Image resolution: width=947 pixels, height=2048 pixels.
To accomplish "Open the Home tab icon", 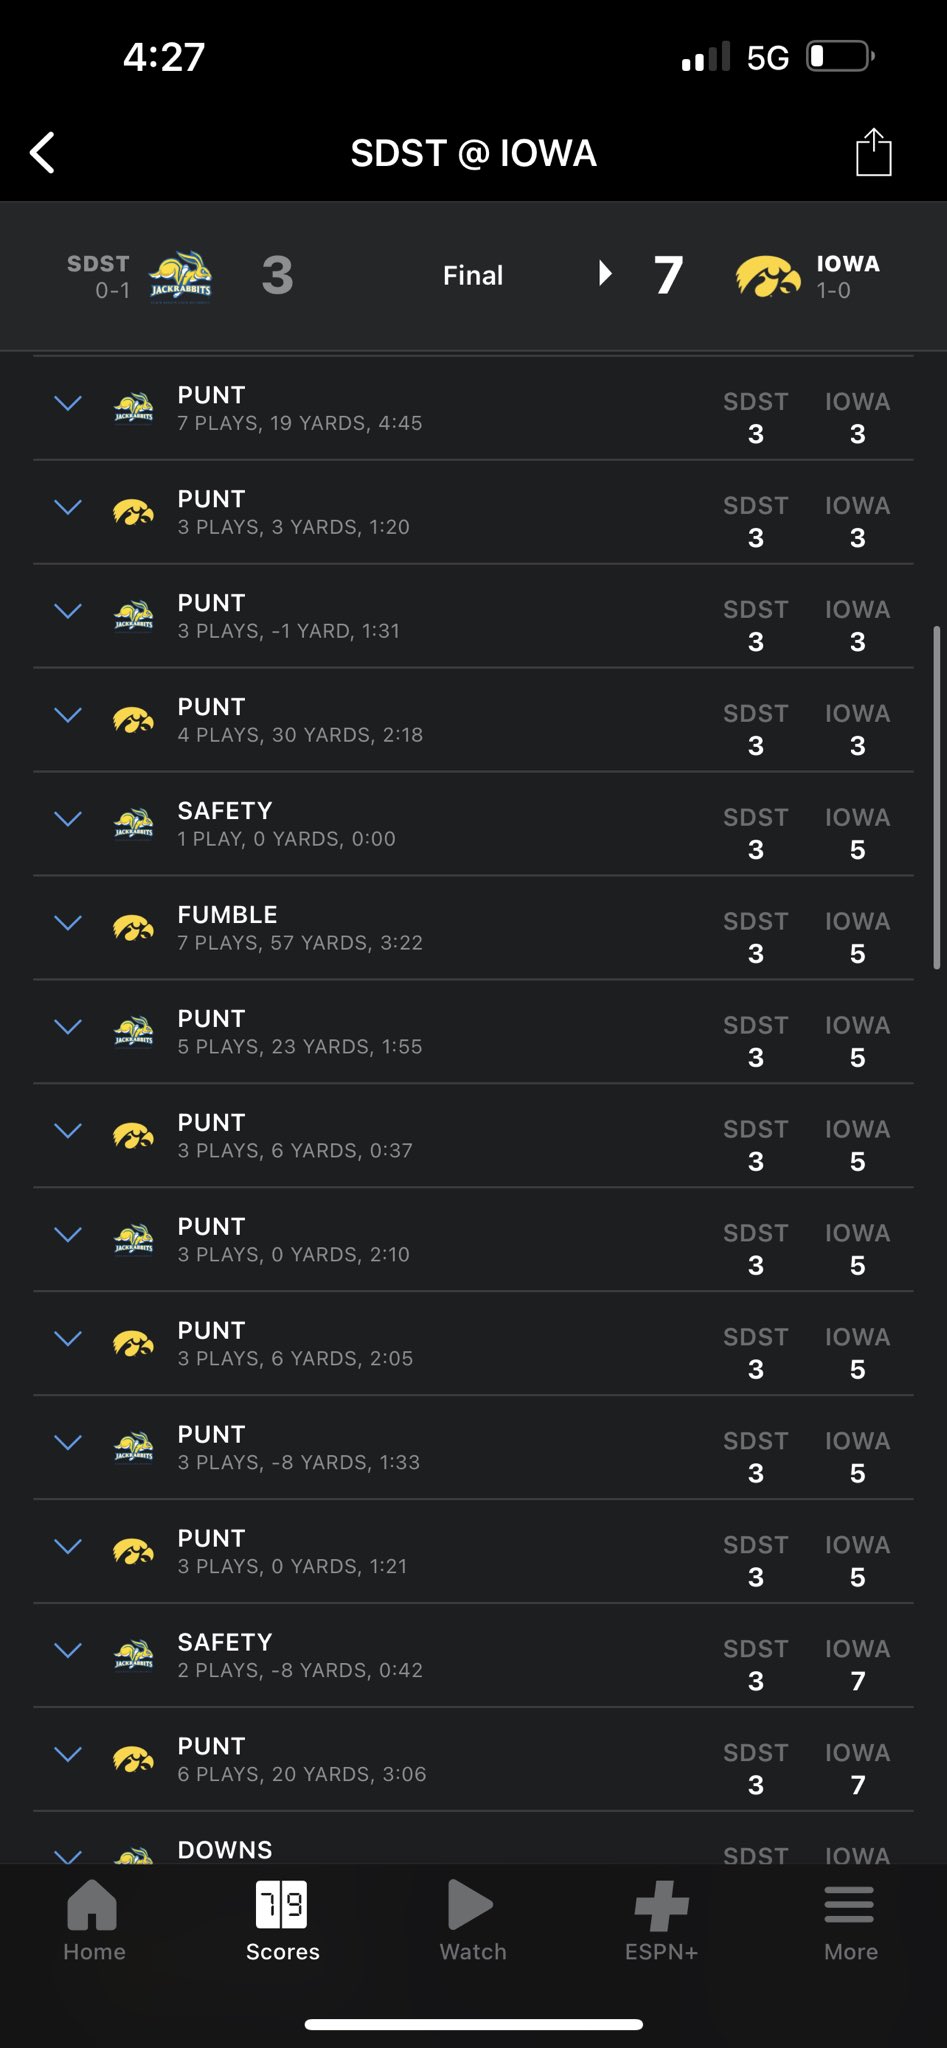I will (93, 1904).
